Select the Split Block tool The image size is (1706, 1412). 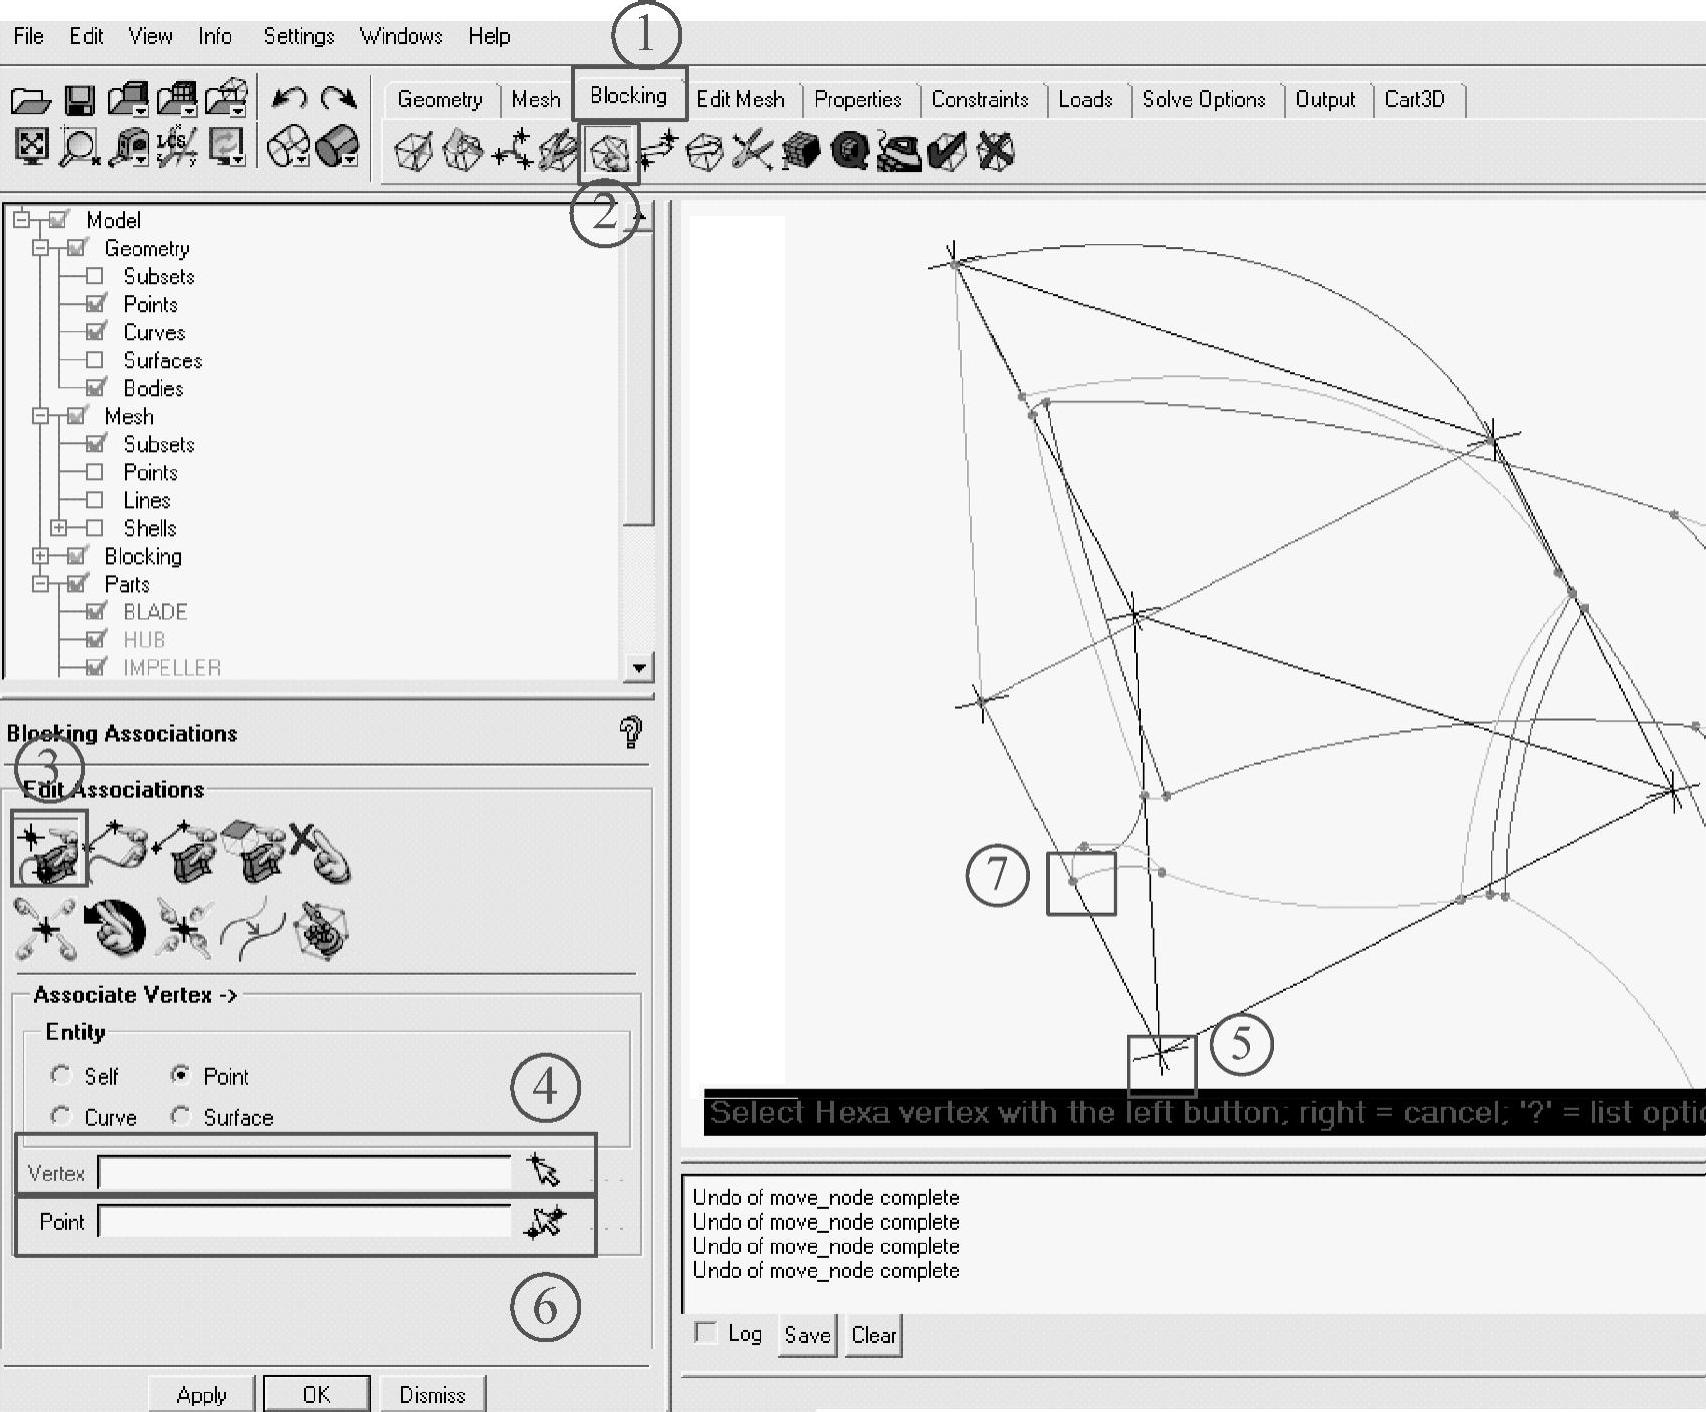click(462, 152)
